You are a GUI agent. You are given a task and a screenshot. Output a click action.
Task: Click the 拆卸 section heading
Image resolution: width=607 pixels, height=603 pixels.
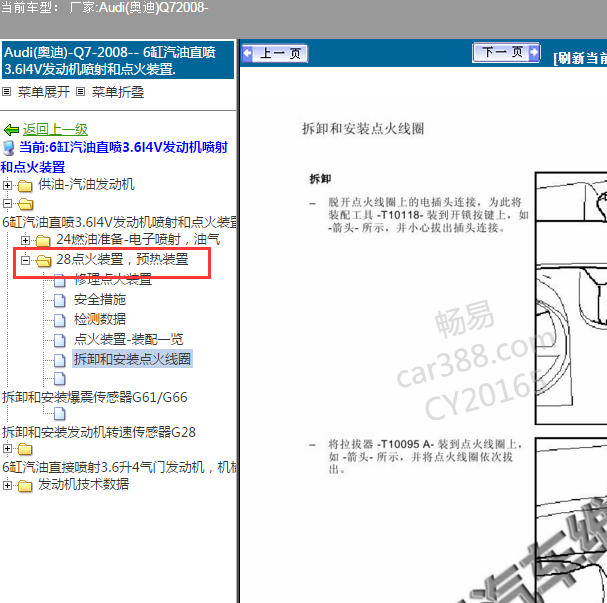[320, 179]
